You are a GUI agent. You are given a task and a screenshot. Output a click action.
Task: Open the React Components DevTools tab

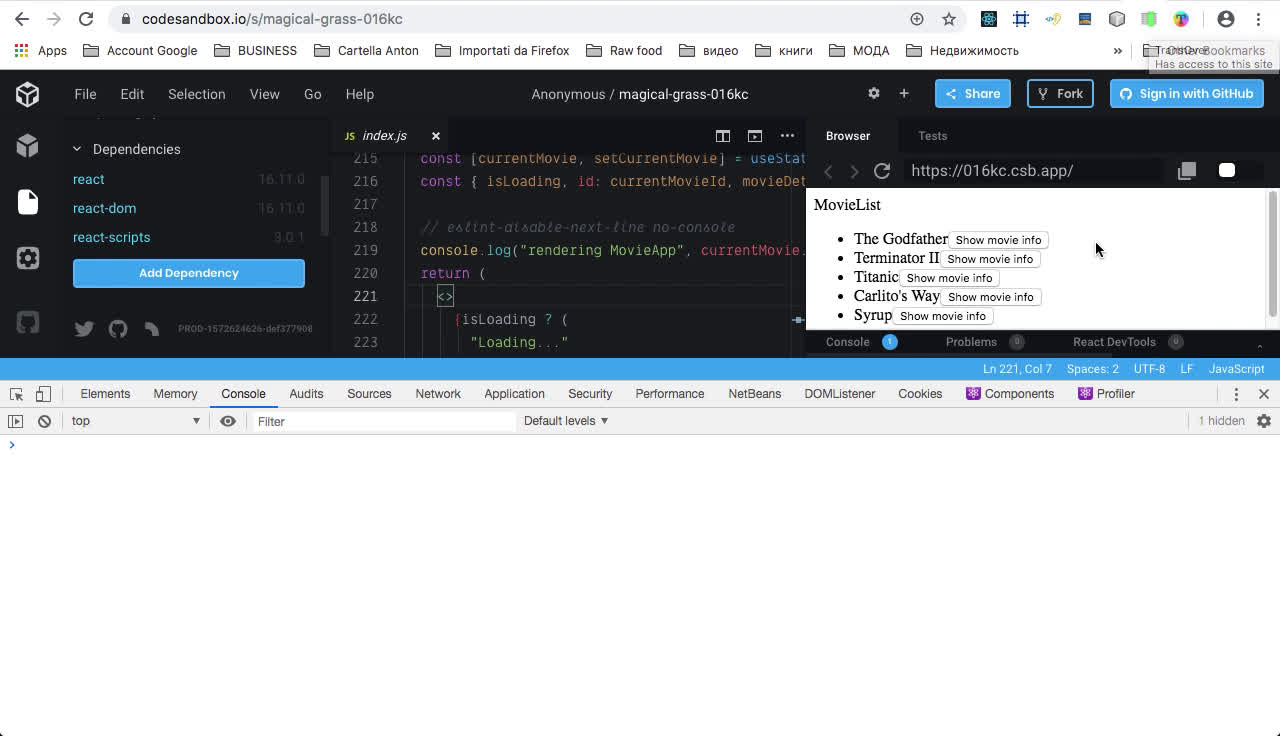point(1010,394)
